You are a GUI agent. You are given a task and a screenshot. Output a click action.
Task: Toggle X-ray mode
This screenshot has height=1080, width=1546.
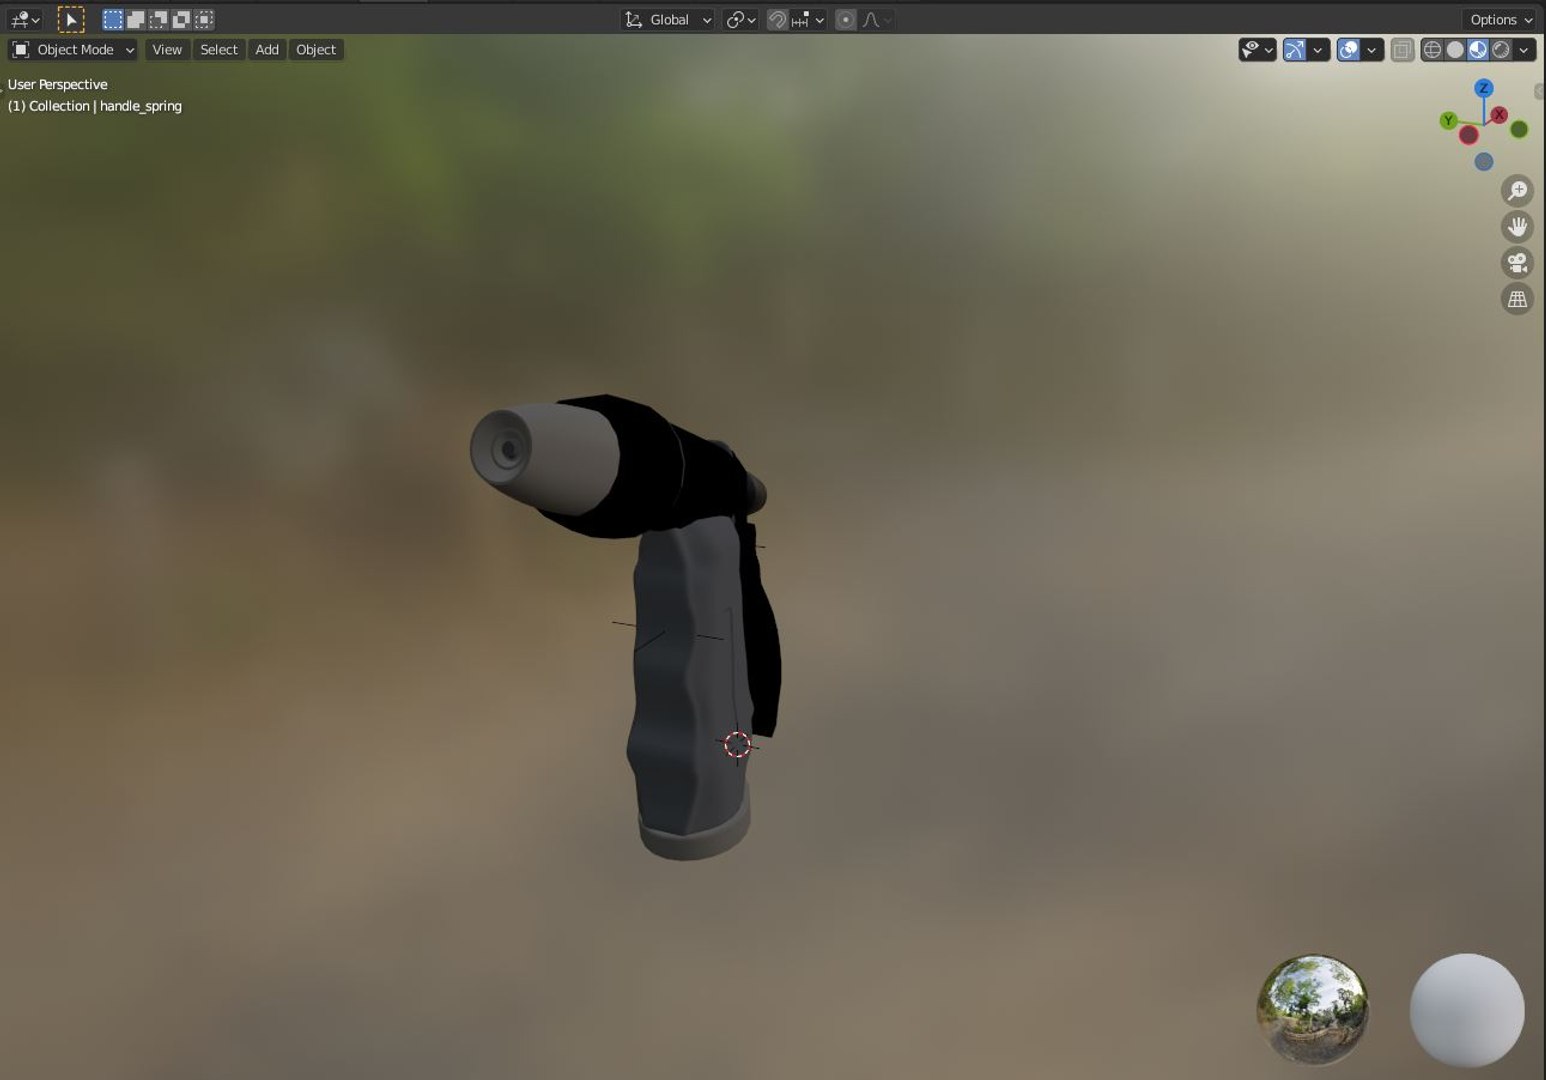1402,49
